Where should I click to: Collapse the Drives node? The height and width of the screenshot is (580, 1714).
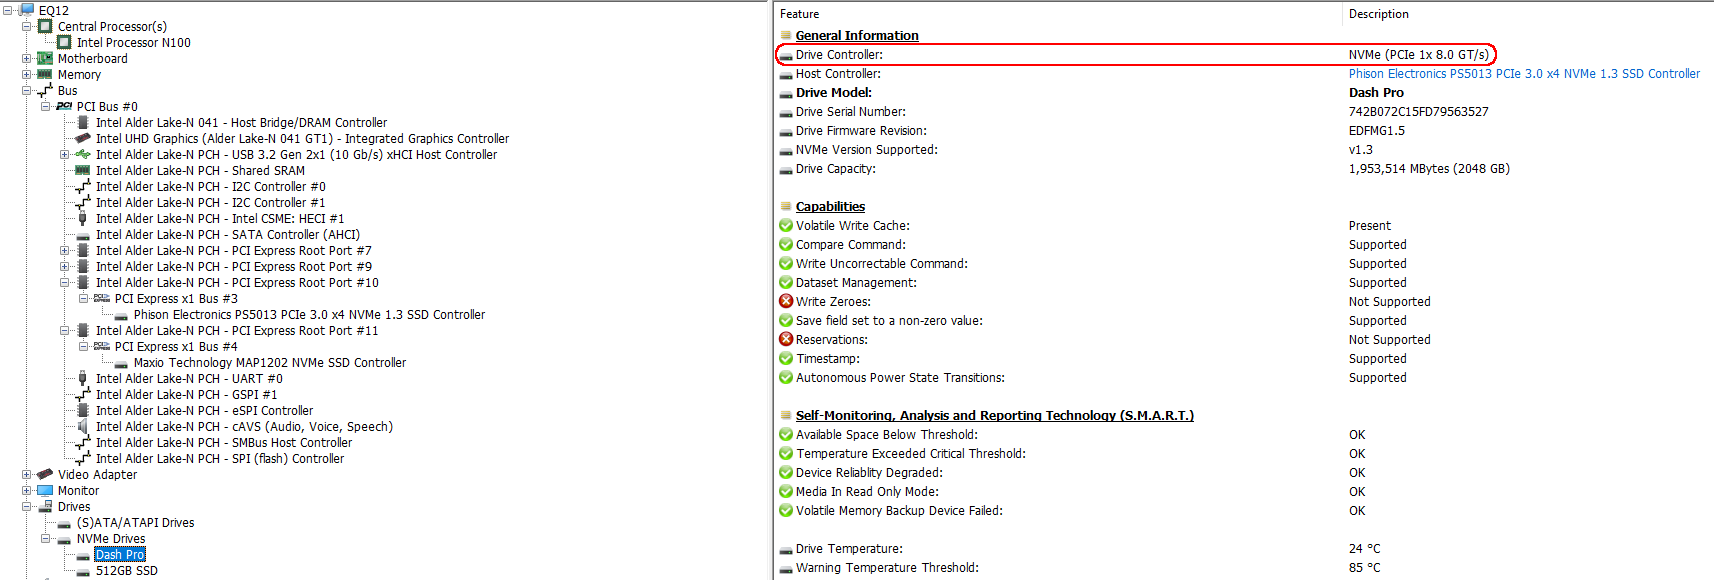[x=27, y=506]
